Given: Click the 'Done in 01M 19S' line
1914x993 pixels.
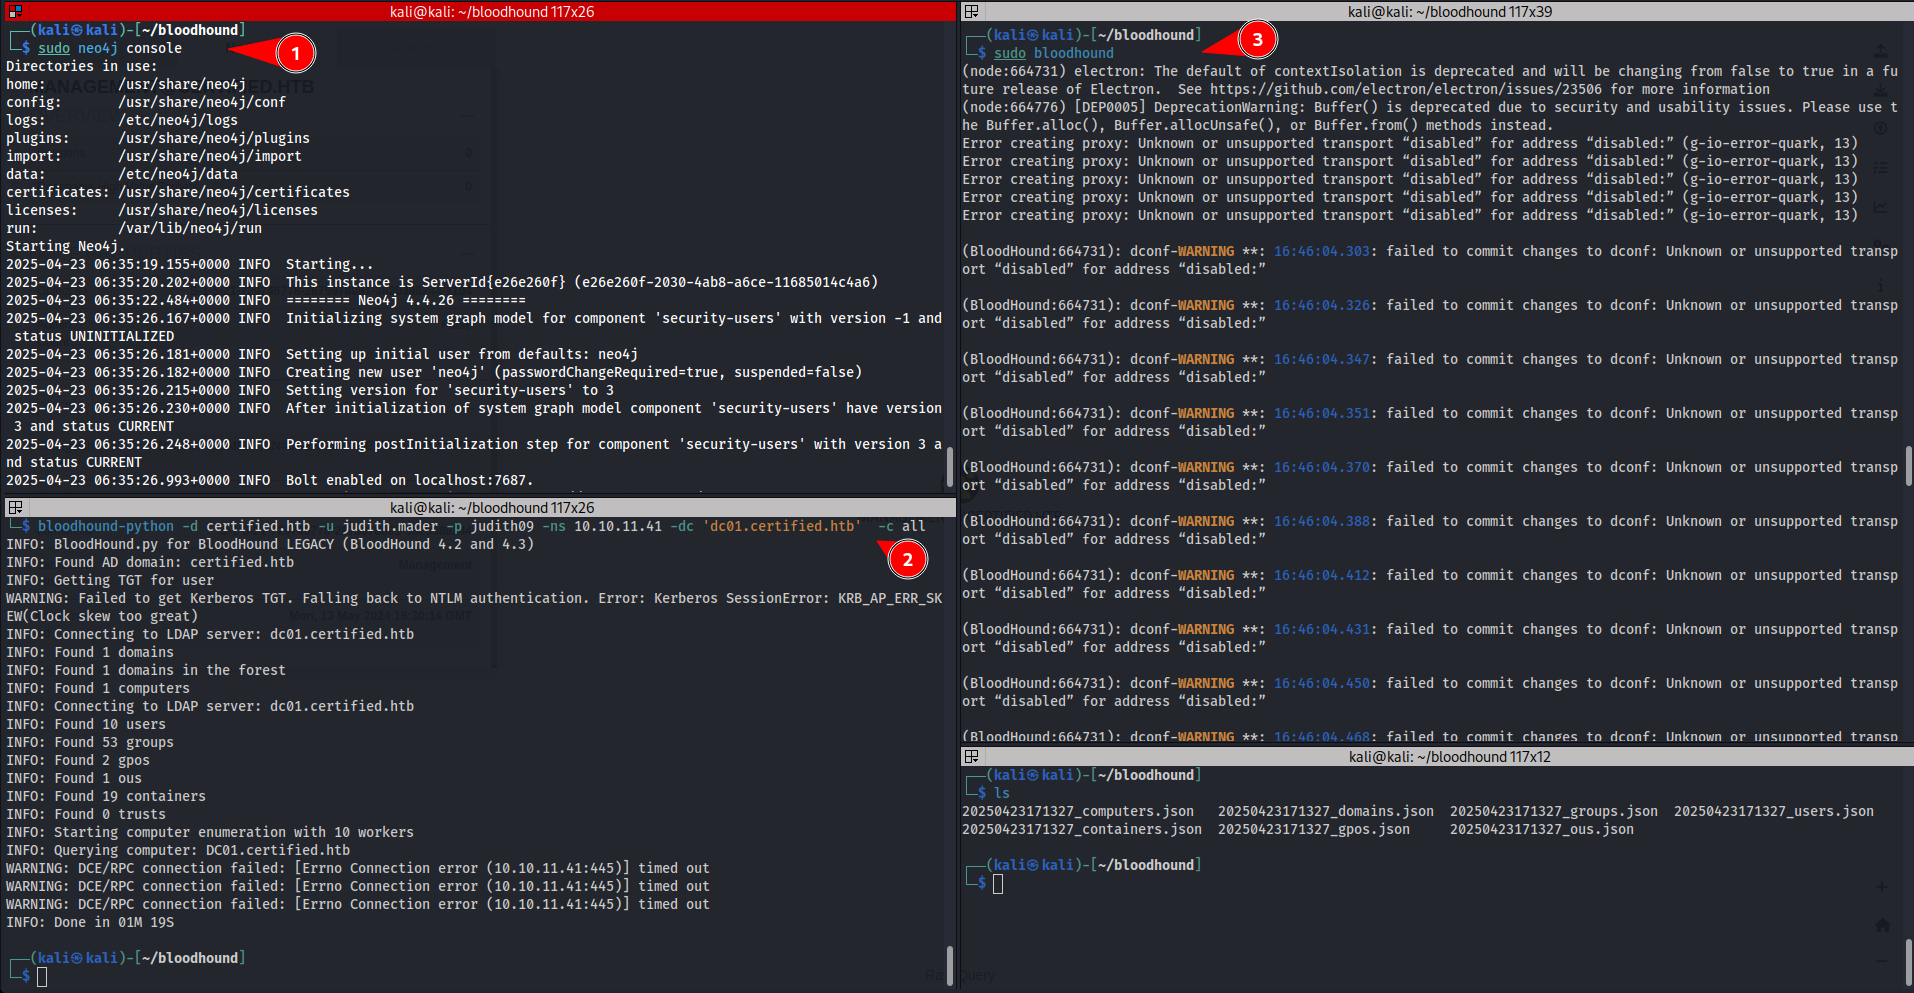Looking at the screenshot, I should tap(90, 922).
